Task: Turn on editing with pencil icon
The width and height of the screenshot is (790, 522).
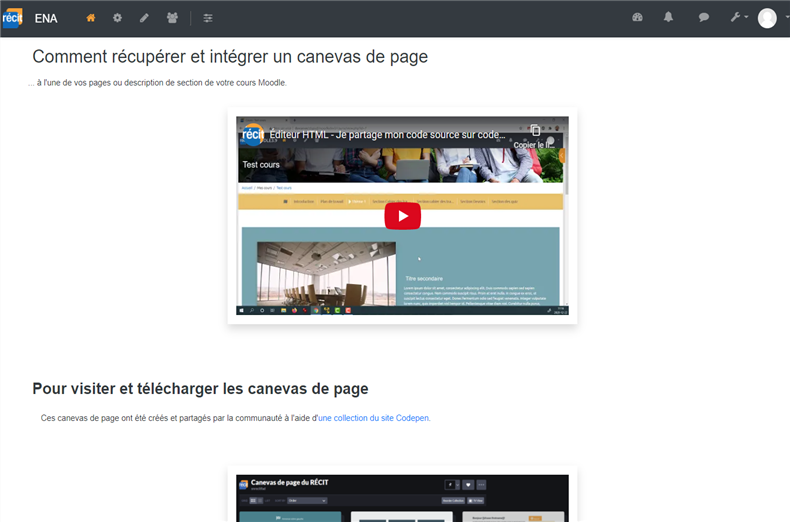Action: click(x=144, y=18)
